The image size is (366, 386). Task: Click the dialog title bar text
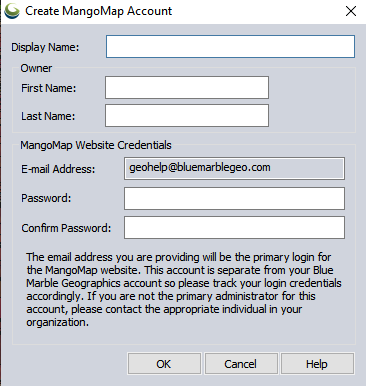pos(99,11)
